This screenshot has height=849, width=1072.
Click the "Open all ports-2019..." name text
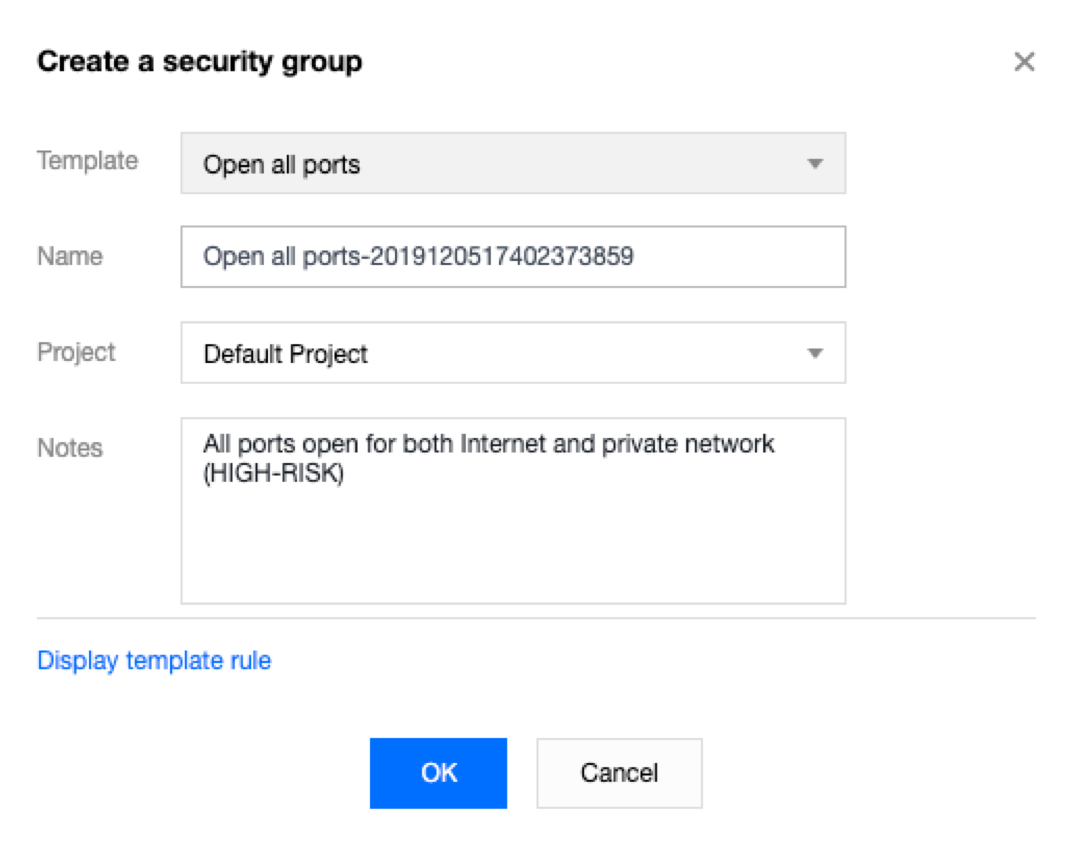(418, 257)
